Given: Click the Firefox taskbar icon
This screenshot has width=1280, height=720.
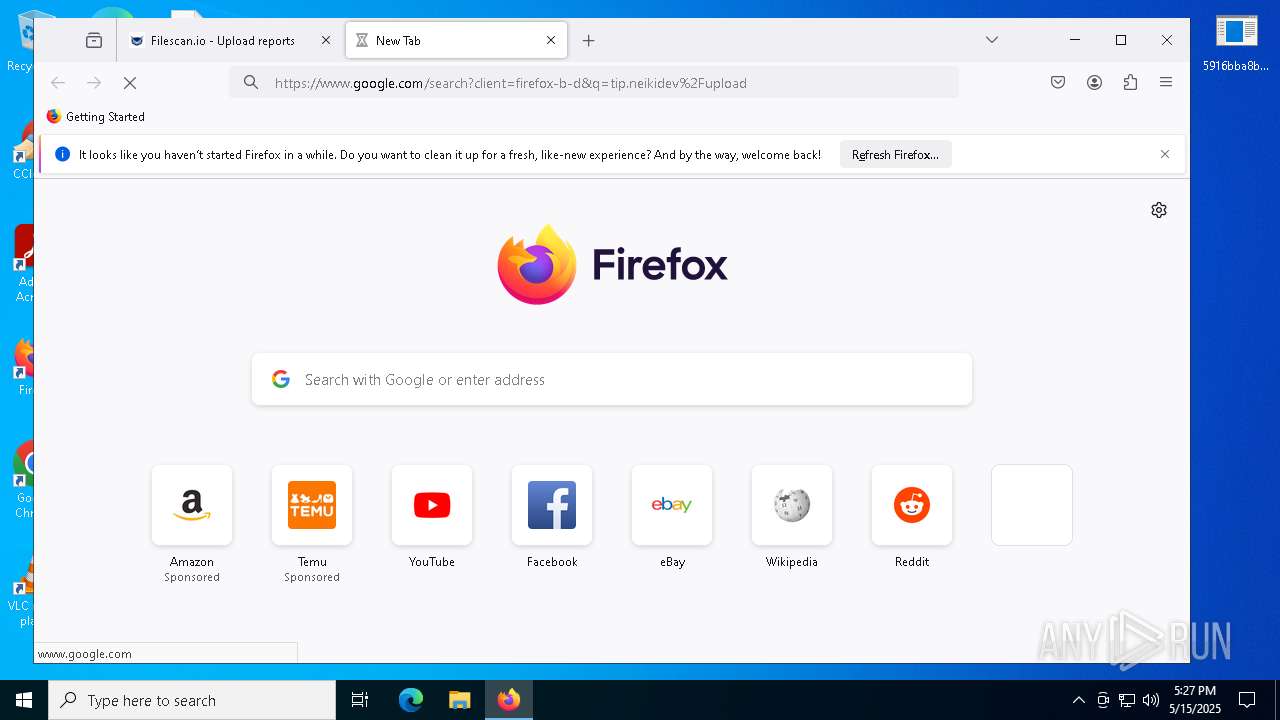Looking at the screenshot, I should (x=509, y=700).
